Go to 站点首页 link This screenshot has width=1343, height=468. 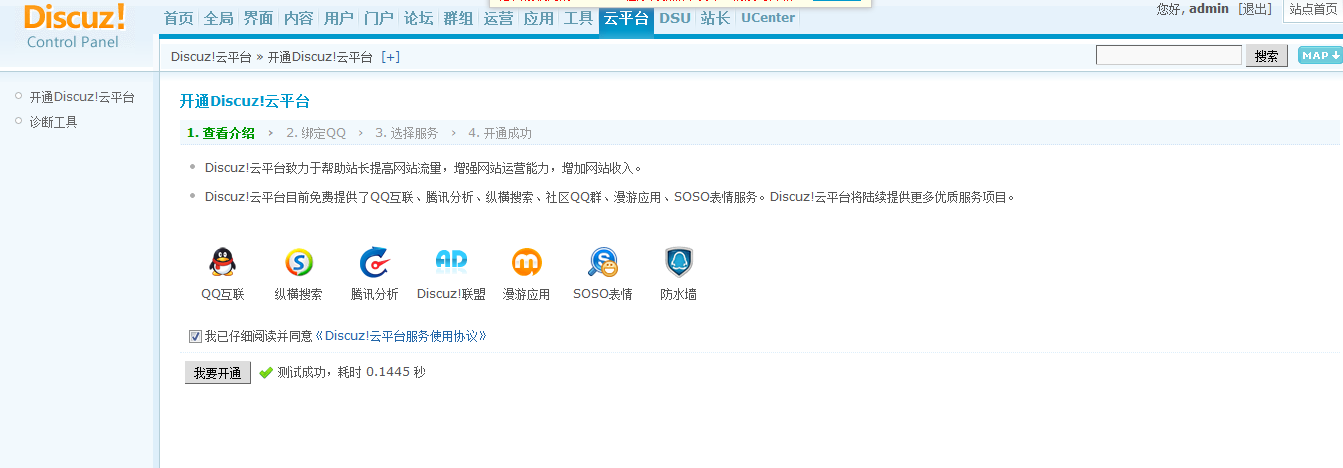point(1313,9)
